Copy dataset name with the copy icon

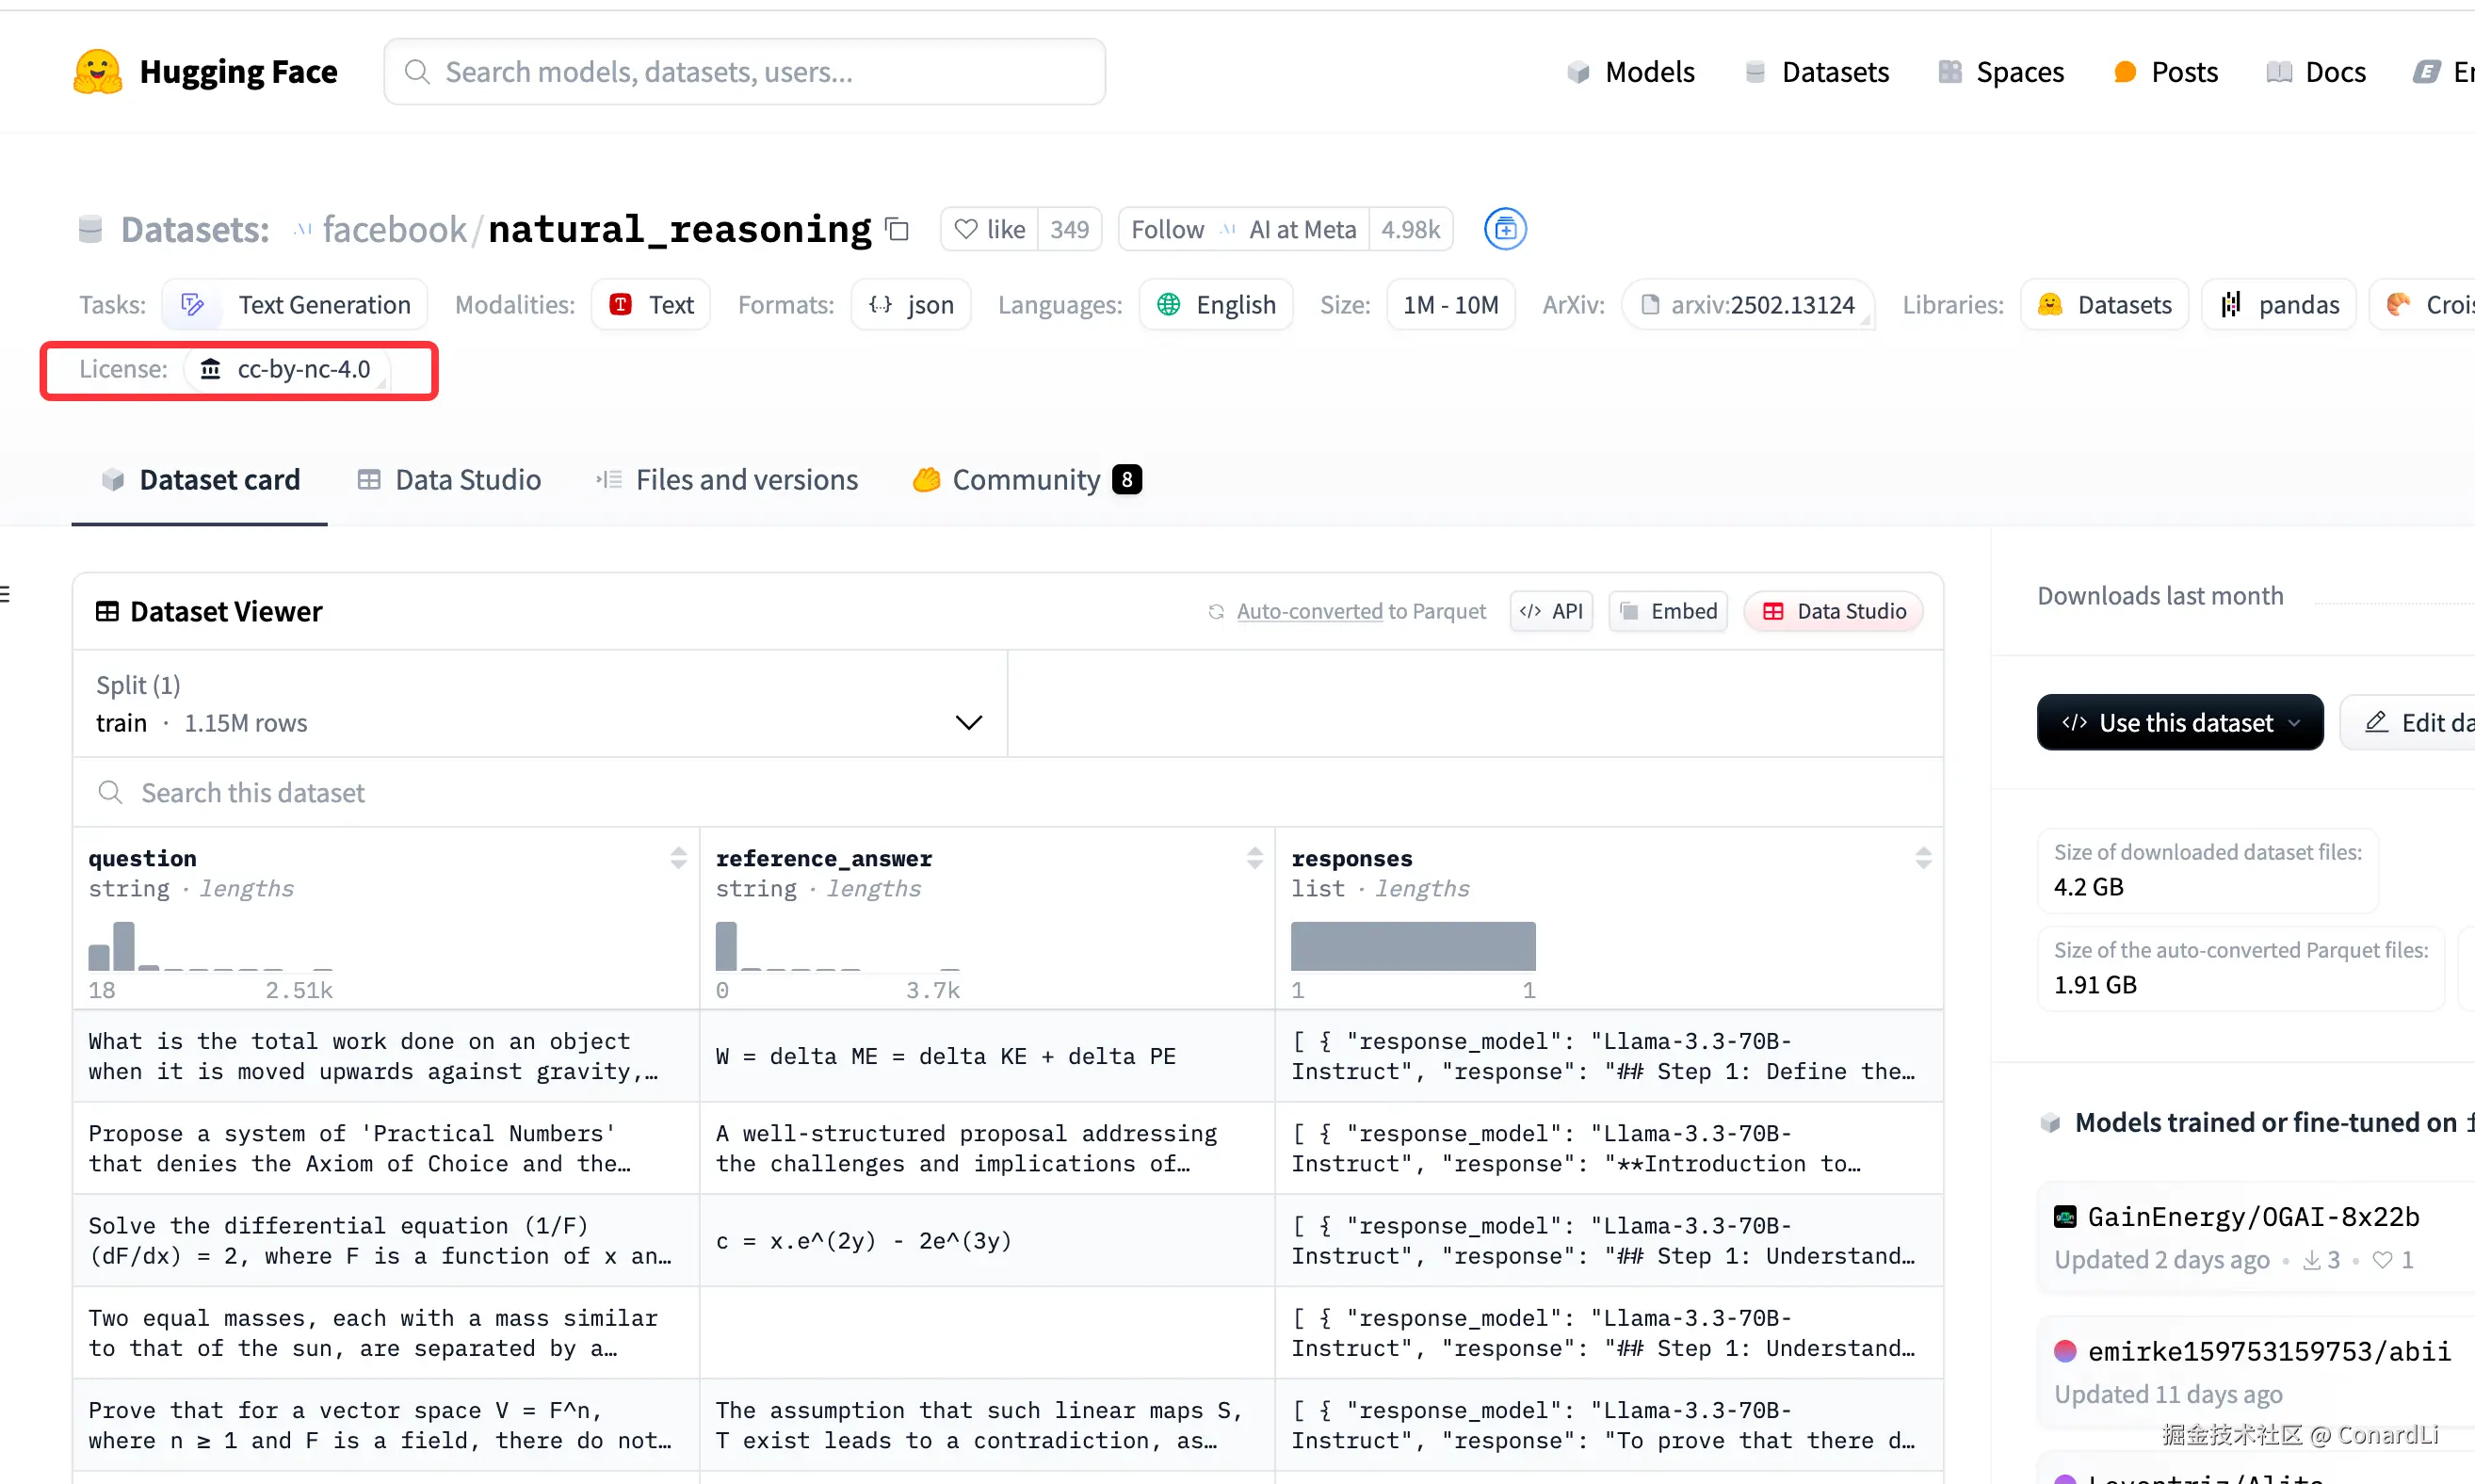pyautogui.click(x=897, y=230)
